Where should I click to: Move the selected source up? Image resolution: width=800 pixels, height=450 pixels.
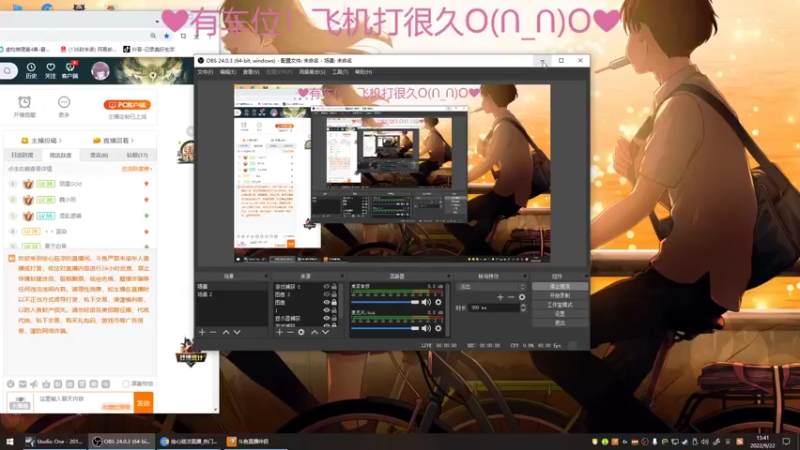click(314, 332)
